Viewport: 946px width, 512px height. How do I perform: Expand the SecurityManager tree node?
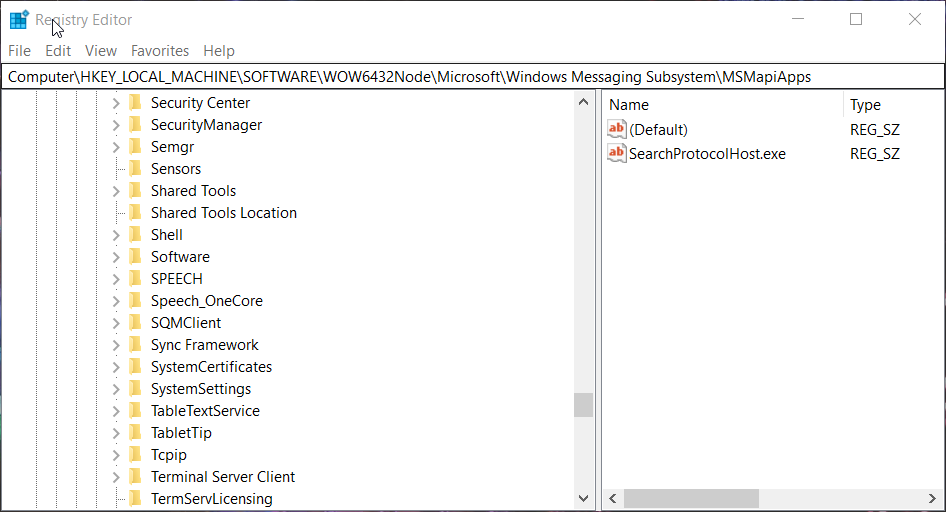pyautogui.click(x=116, y=125)
